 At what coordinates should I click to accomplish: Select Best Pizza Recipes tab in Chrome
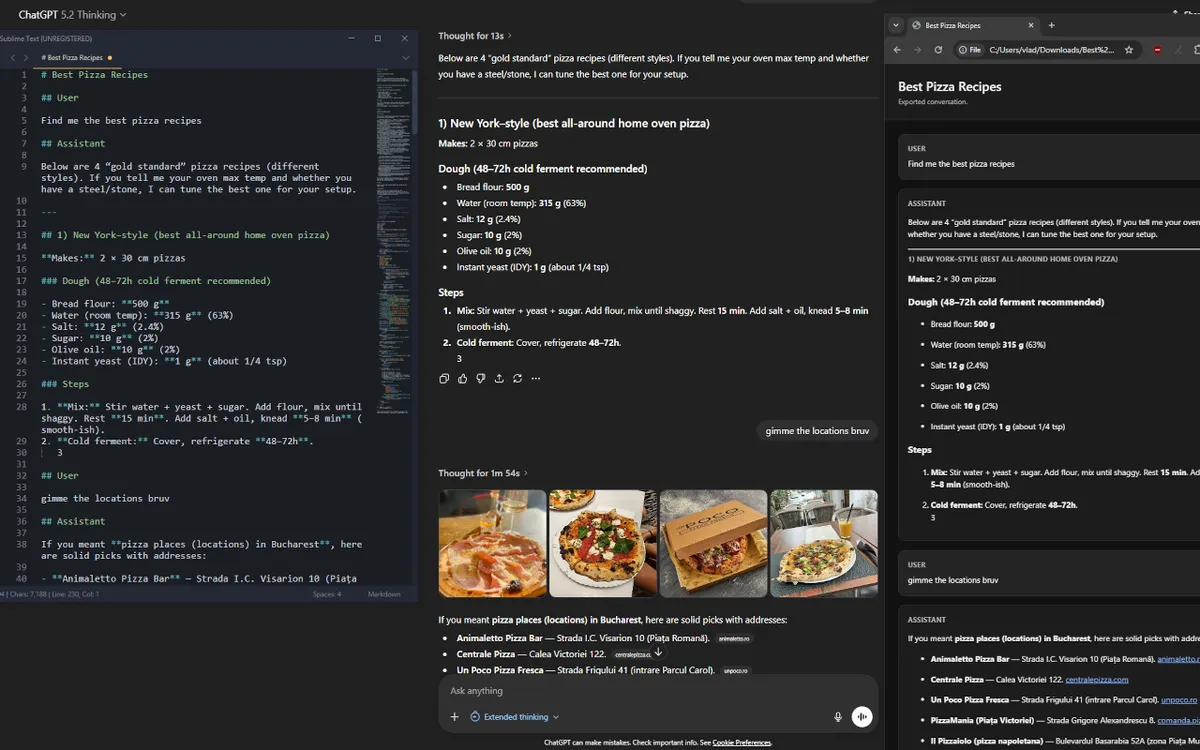960,25
